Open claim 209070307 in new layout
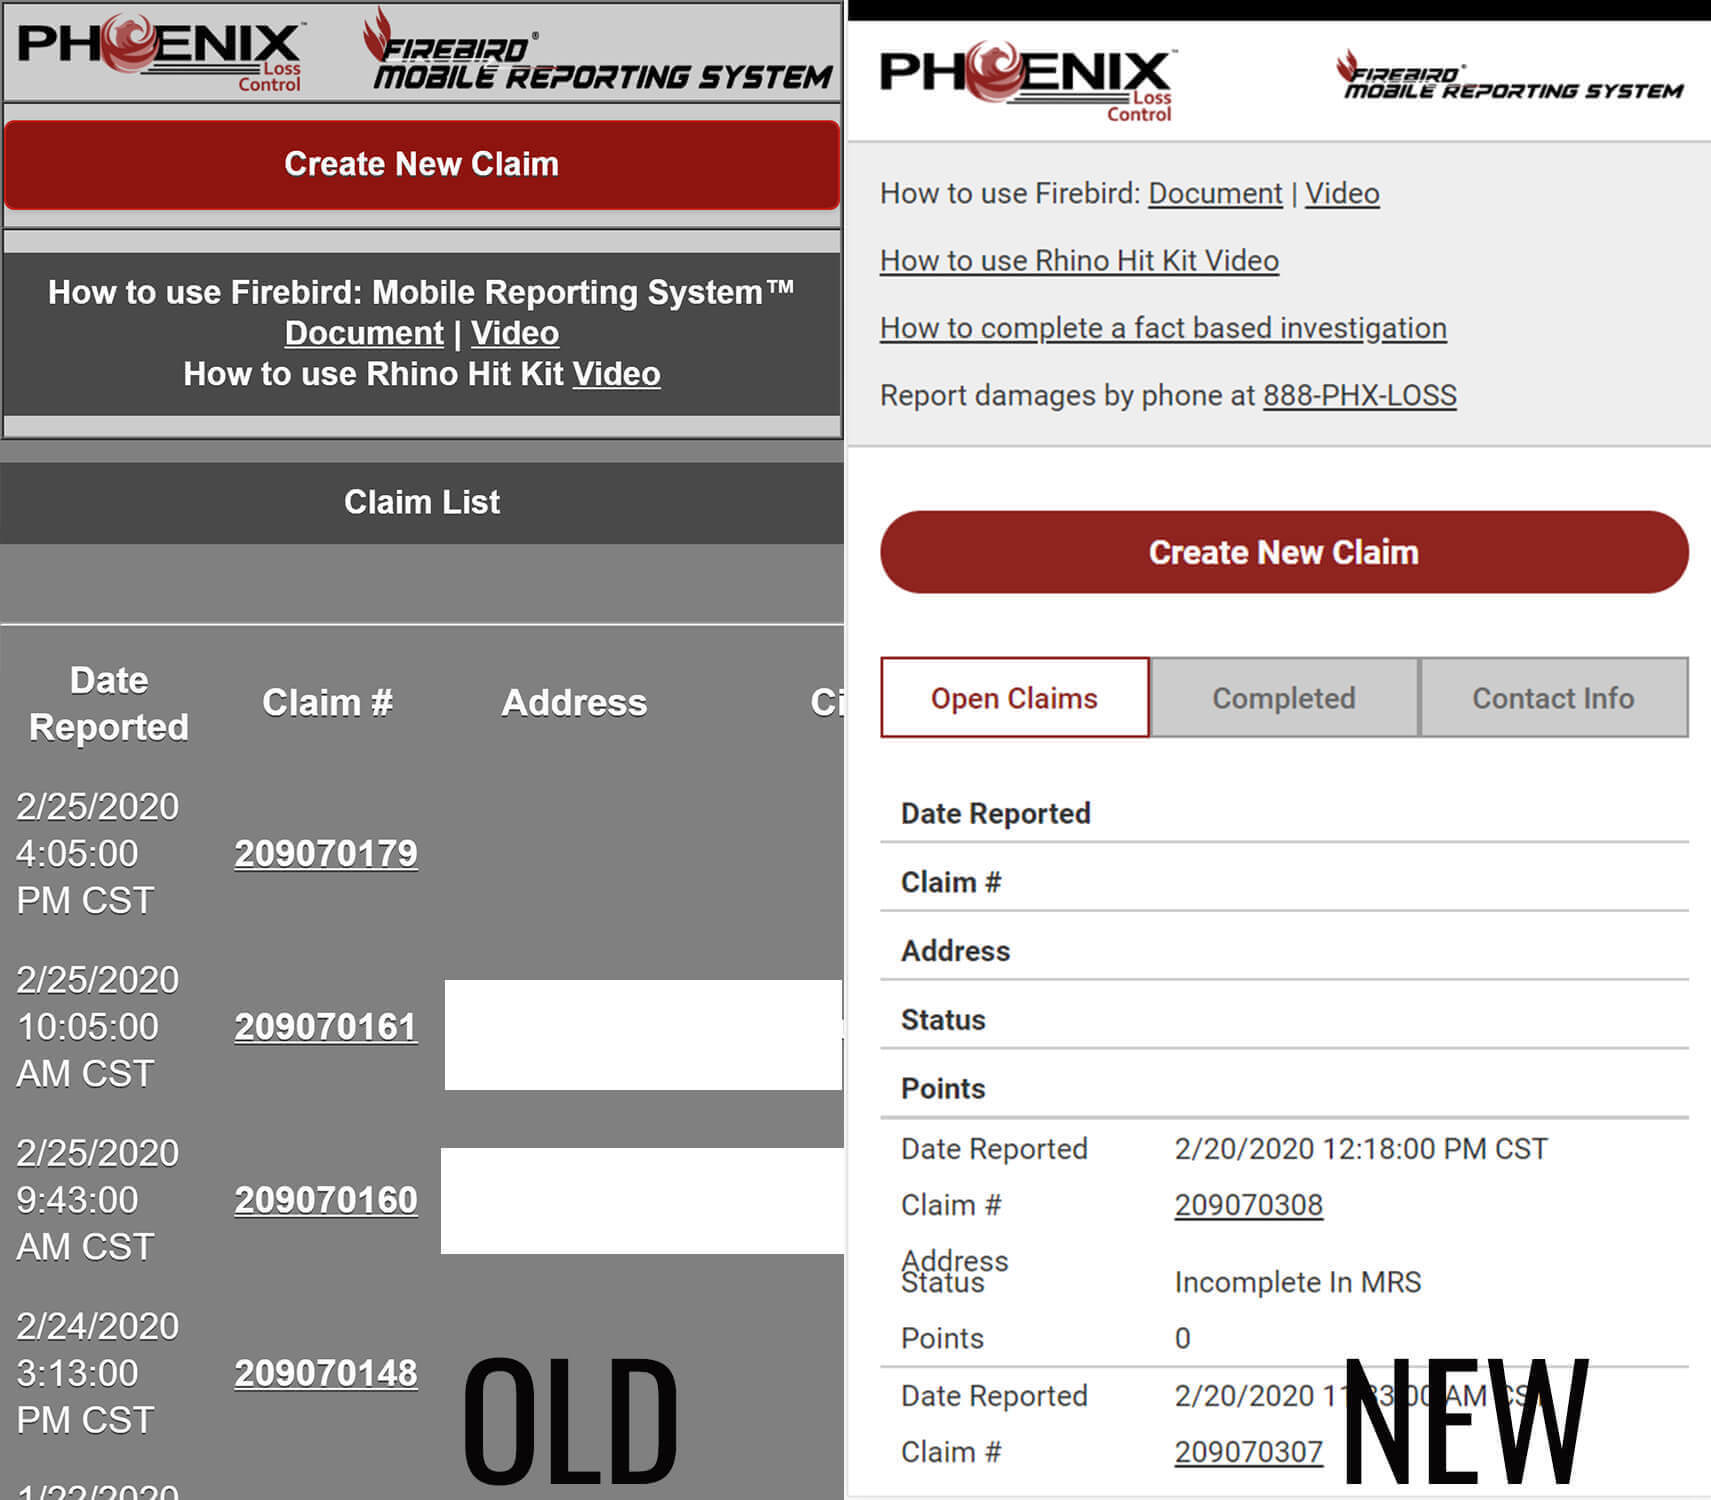This screenshot has height=1500, width=1711. pyautogui.click(x=1248, y=1452)
